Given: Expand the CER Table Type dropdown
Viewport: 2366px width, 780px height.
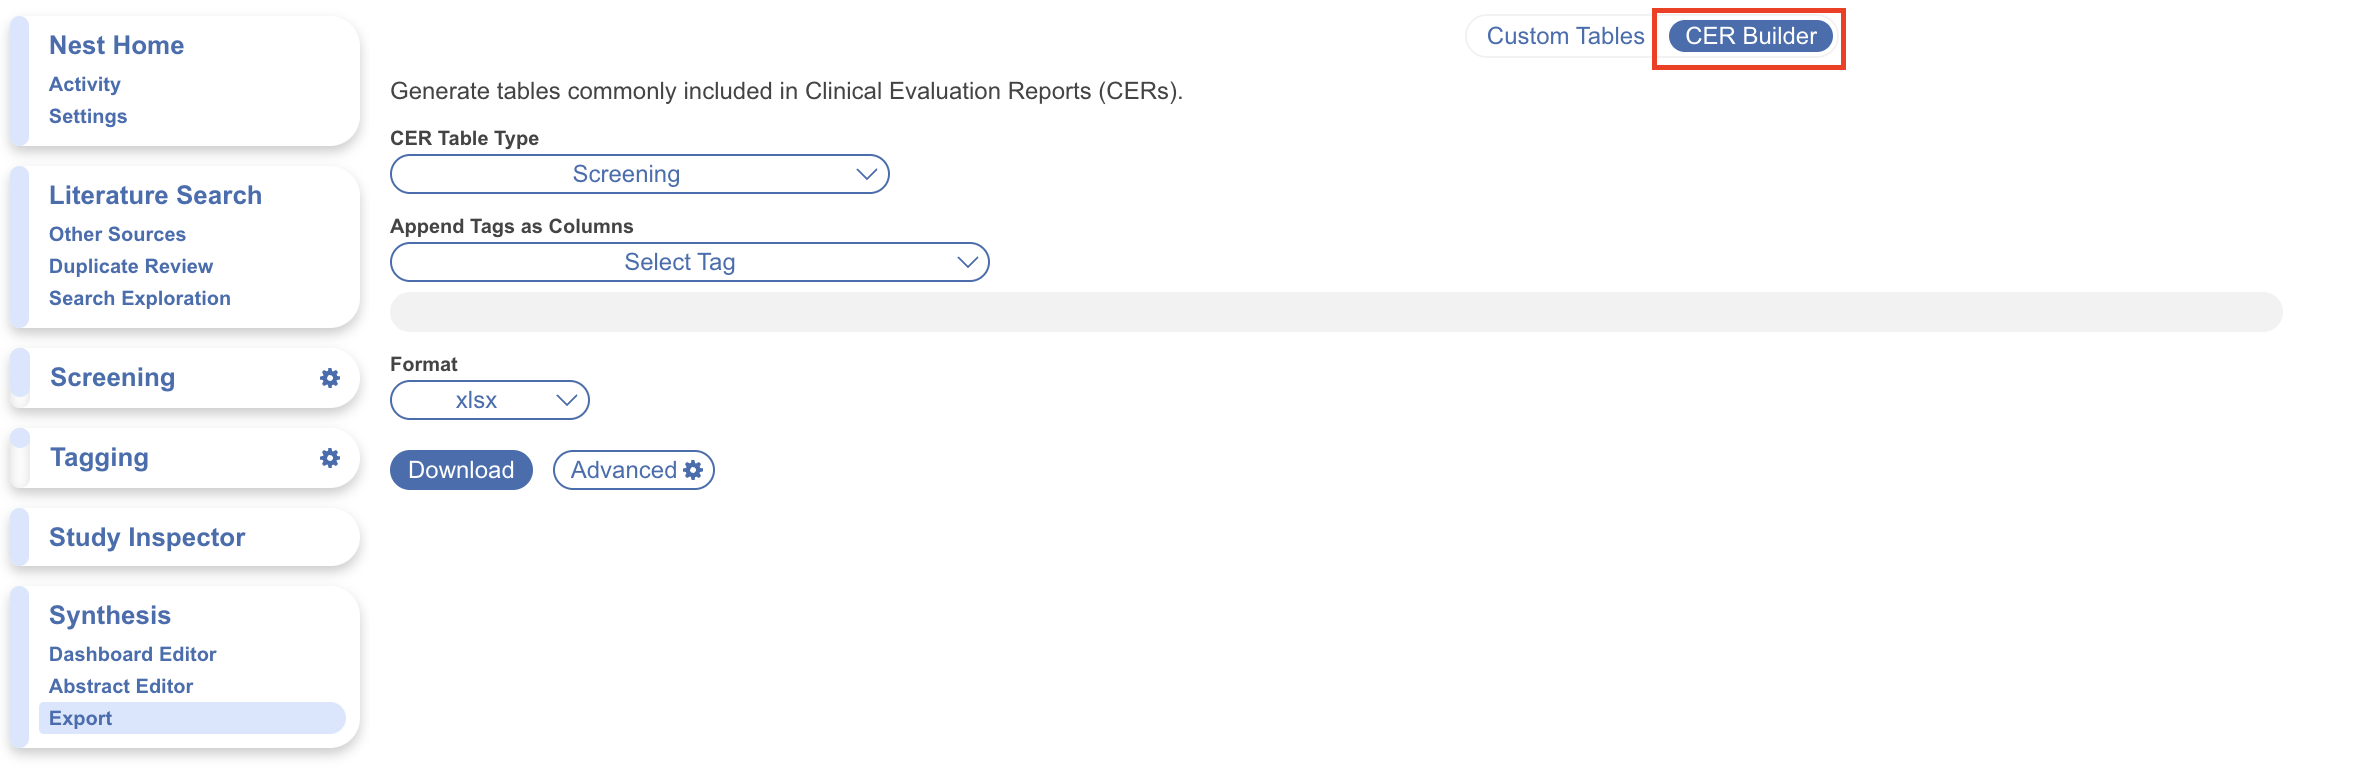Looking at the screenshot, I should pos(639,174).
